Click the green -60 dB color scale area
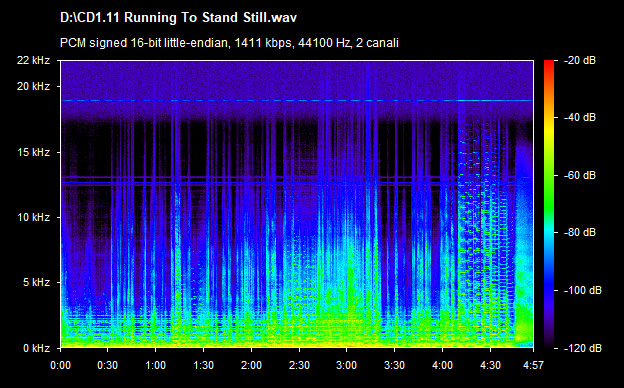The width and height of the screenshot is (624, 388). [x=549, y=175]
